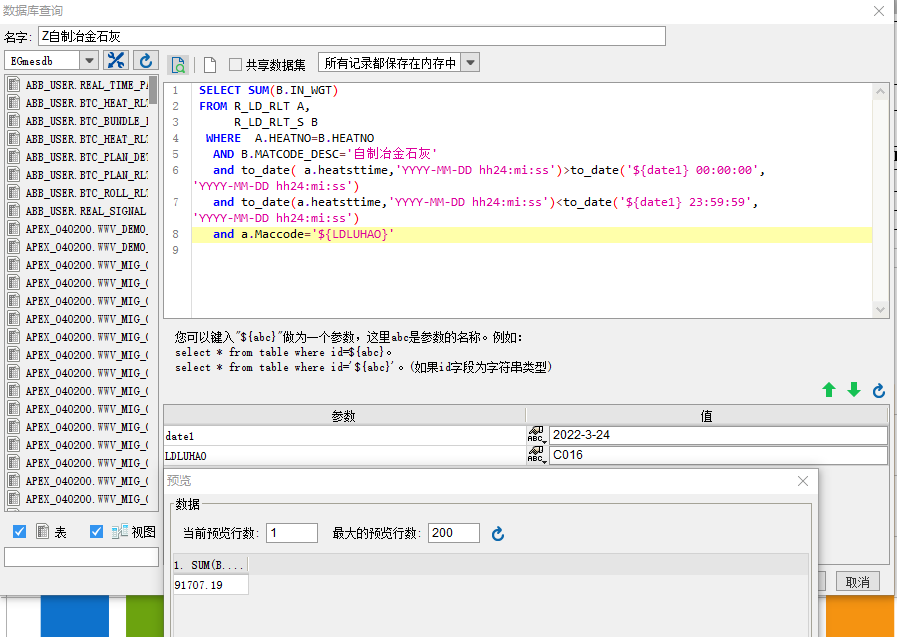Click the table icon of ABB_USER.BTC_BUNDLE row
The width and height of the screenshot is (897, 637).
14,121
